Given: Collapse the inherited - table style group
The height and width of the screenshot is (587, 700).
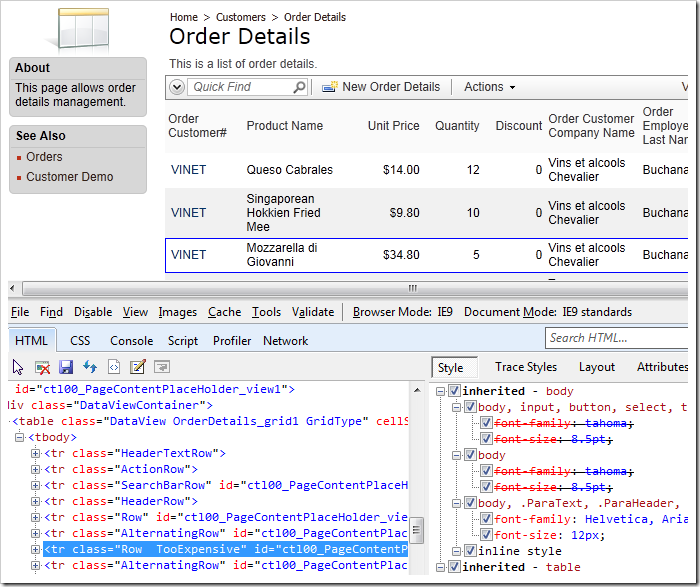Looking at the screenshot, I should tap(441, 567).
